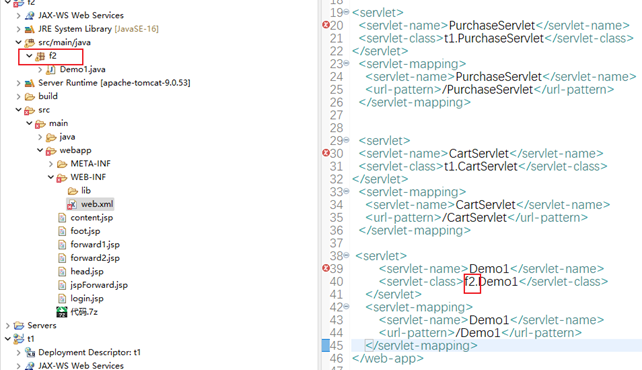This screenshot has width=642, height=370.
Task: Expand the Servers project node
Action: coord(8,326)
